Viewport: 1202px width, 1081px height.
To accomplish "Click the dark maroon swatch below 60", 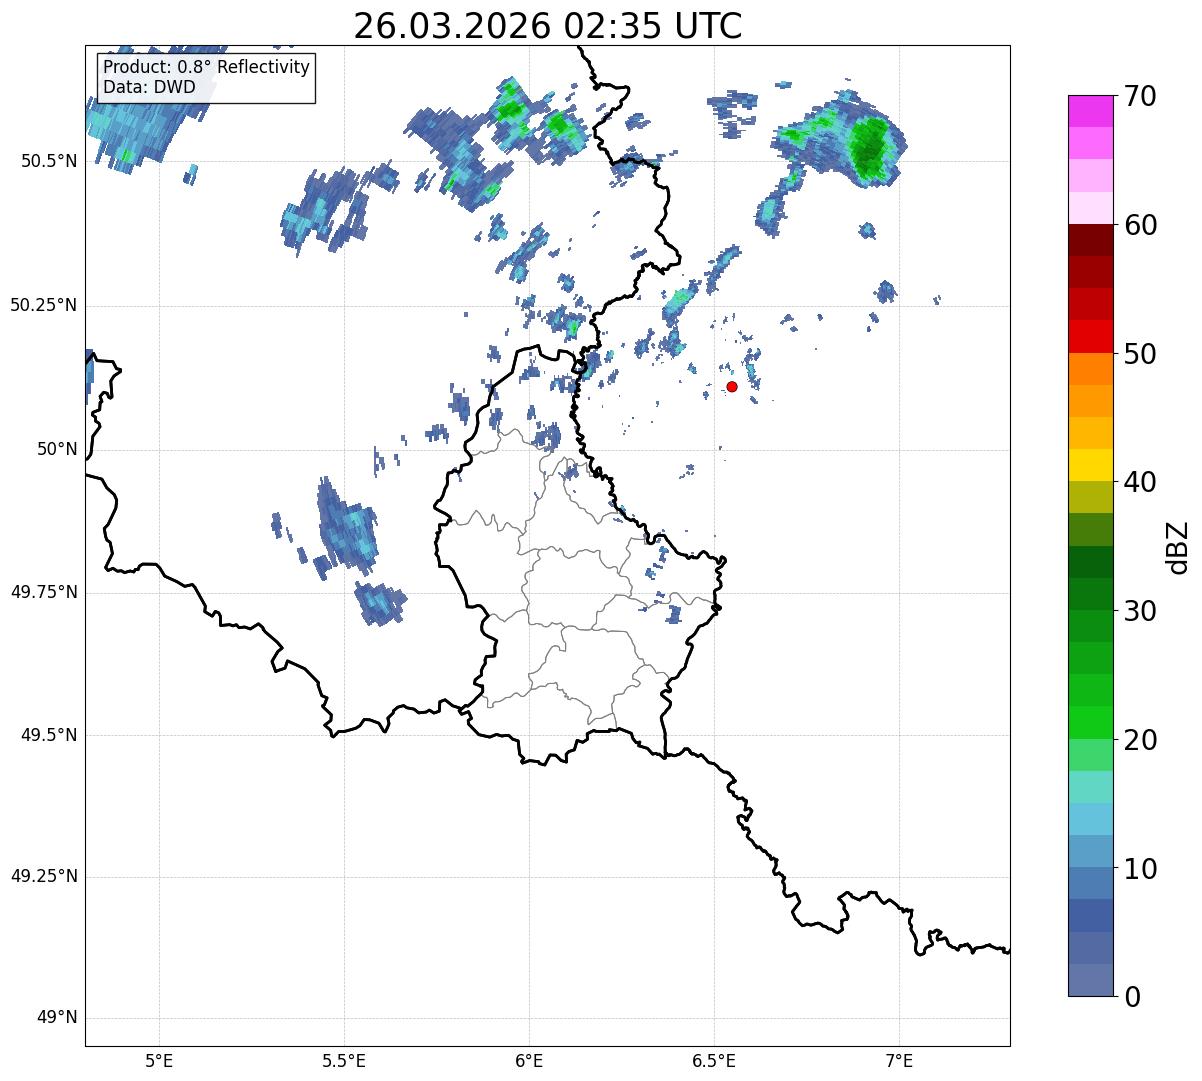I will point(1090,240).
